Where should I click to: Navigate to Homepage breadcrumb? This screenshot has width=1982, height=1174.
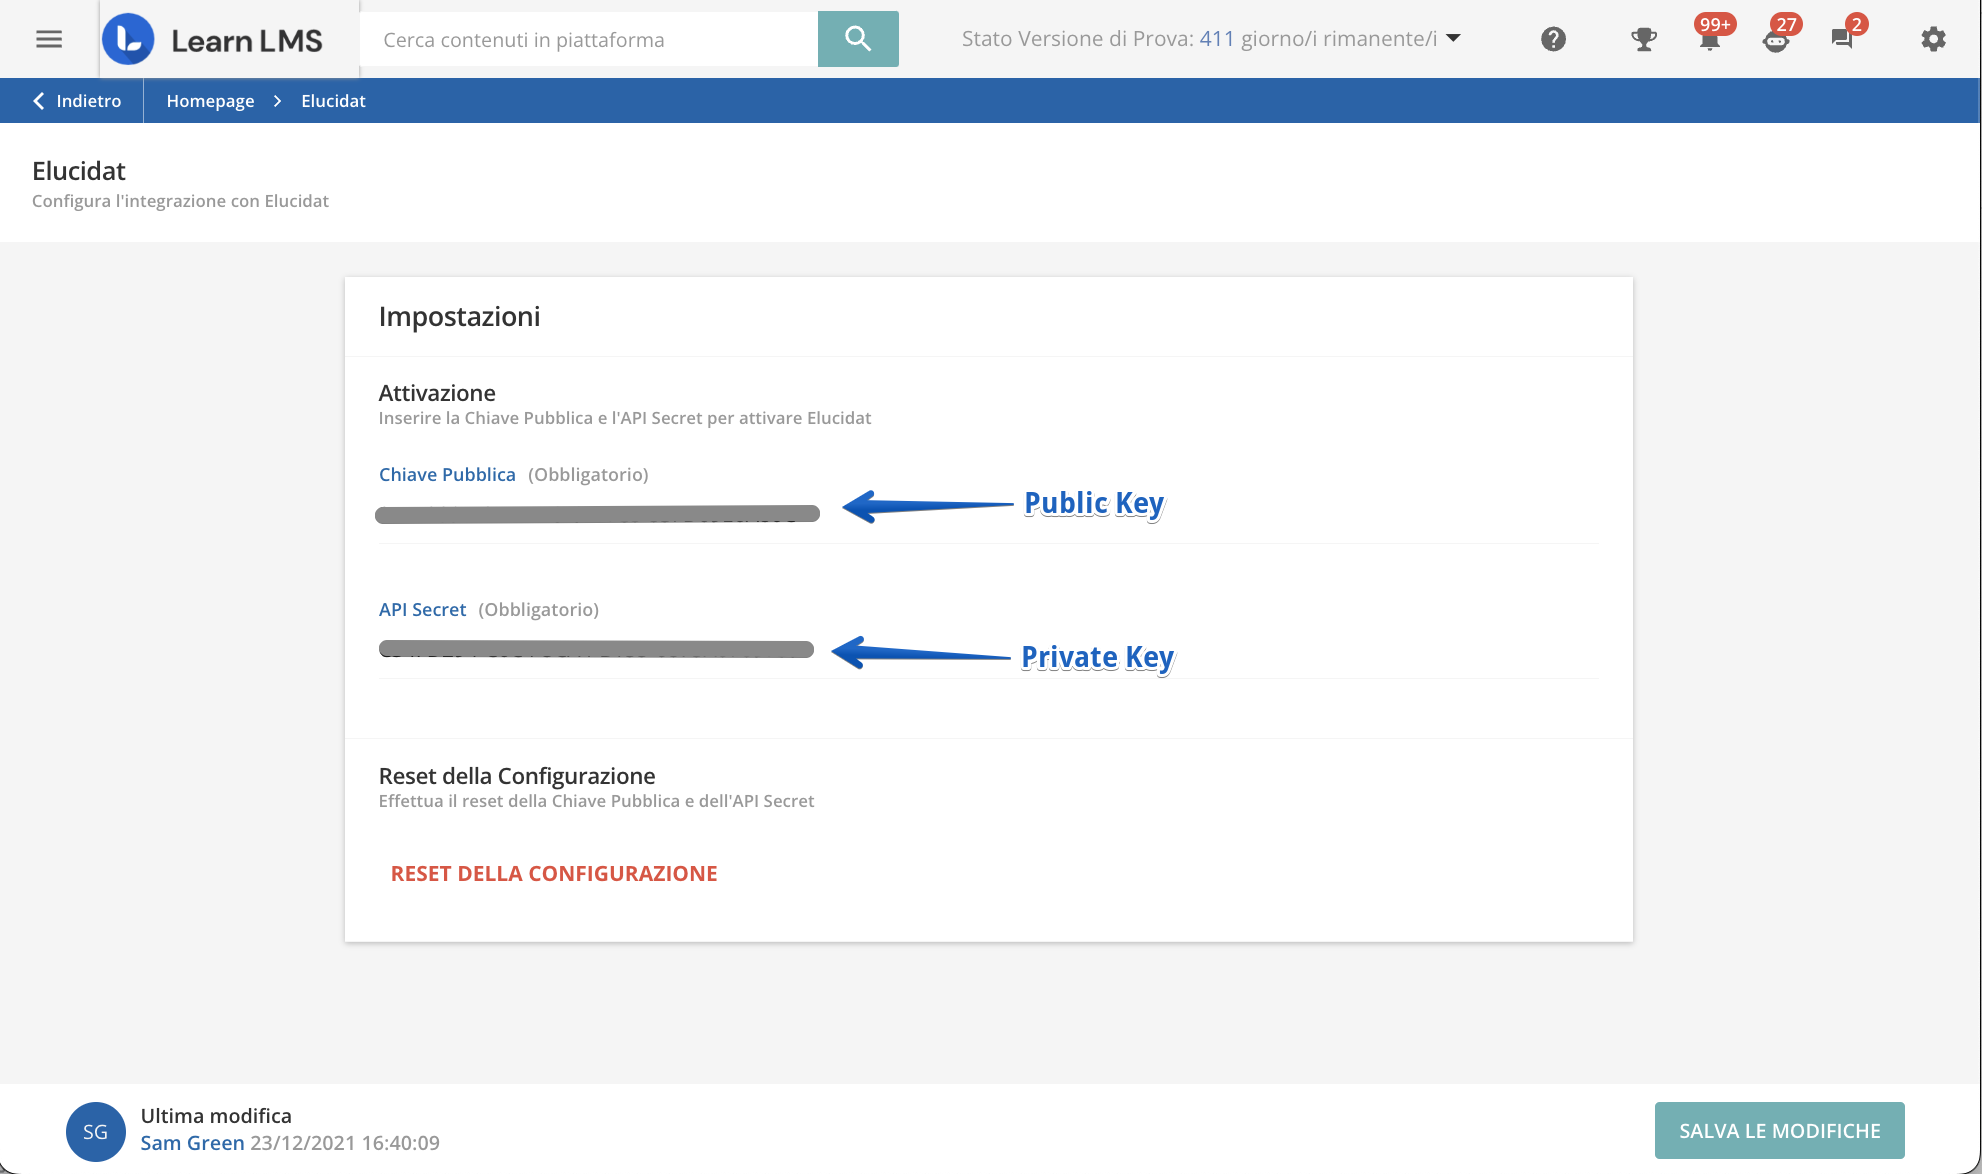(x=210, y=101)
